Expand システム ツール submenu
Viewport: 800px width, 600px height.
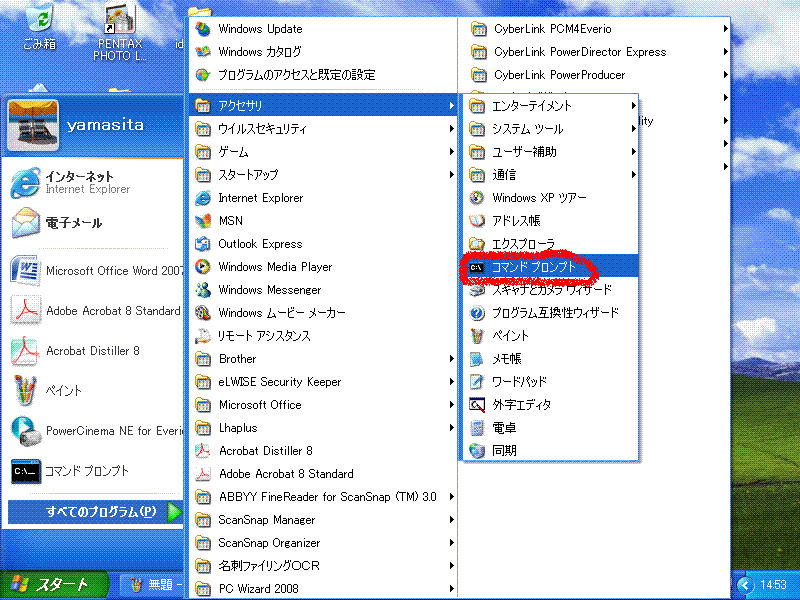coord(551,129)
